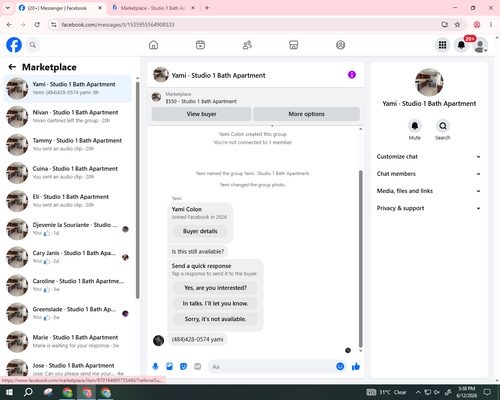Click sender avatar beside phone number message
The height and width of the screenshot is (400, 500).
point(158,340)
